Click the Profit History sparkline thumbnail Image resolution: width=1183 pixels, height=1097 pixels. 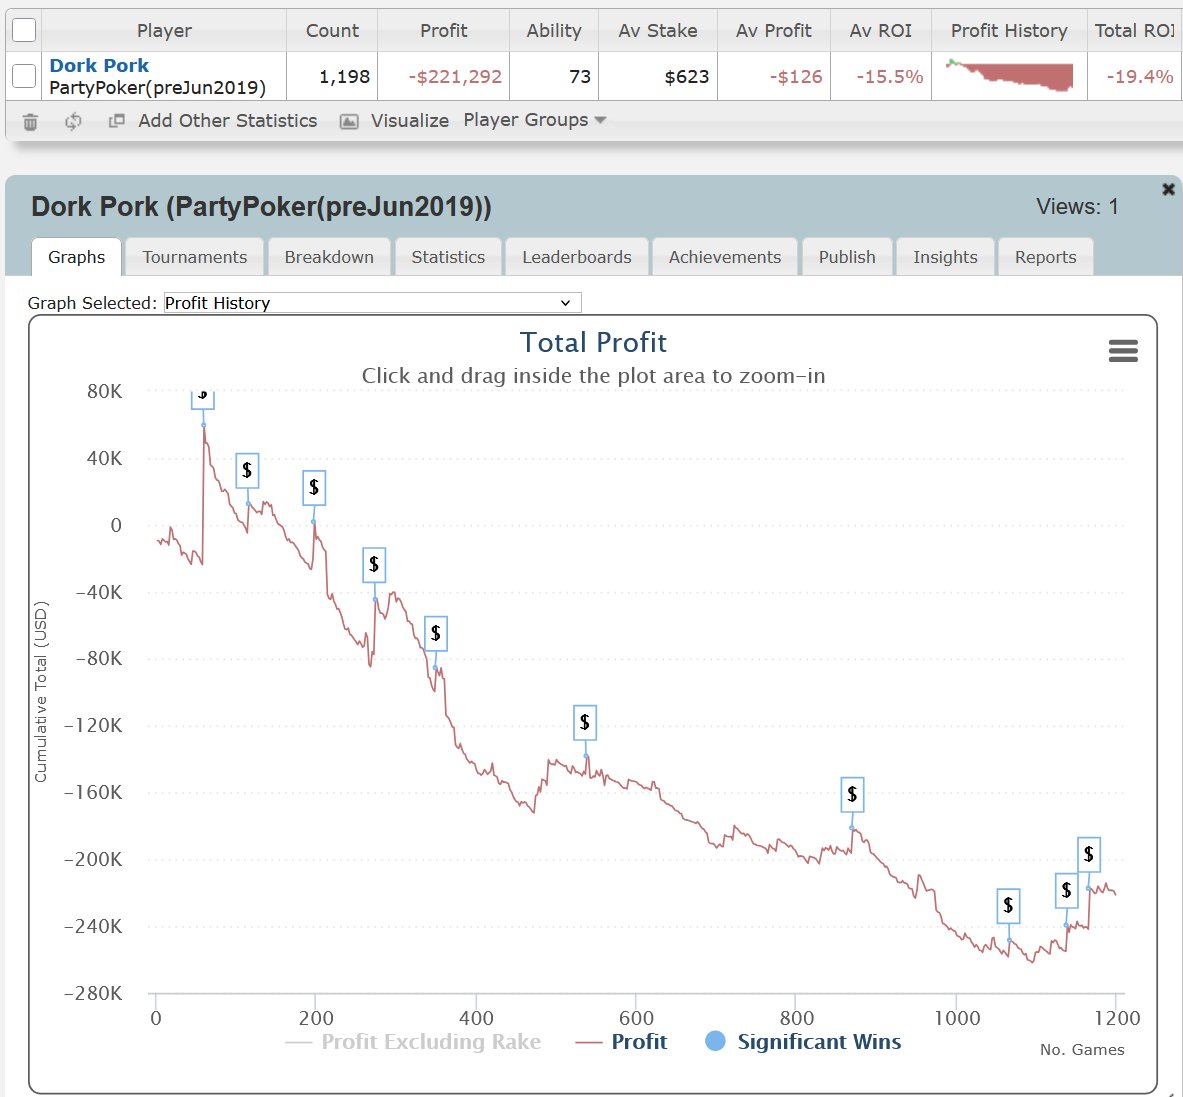click(1007, 75)
